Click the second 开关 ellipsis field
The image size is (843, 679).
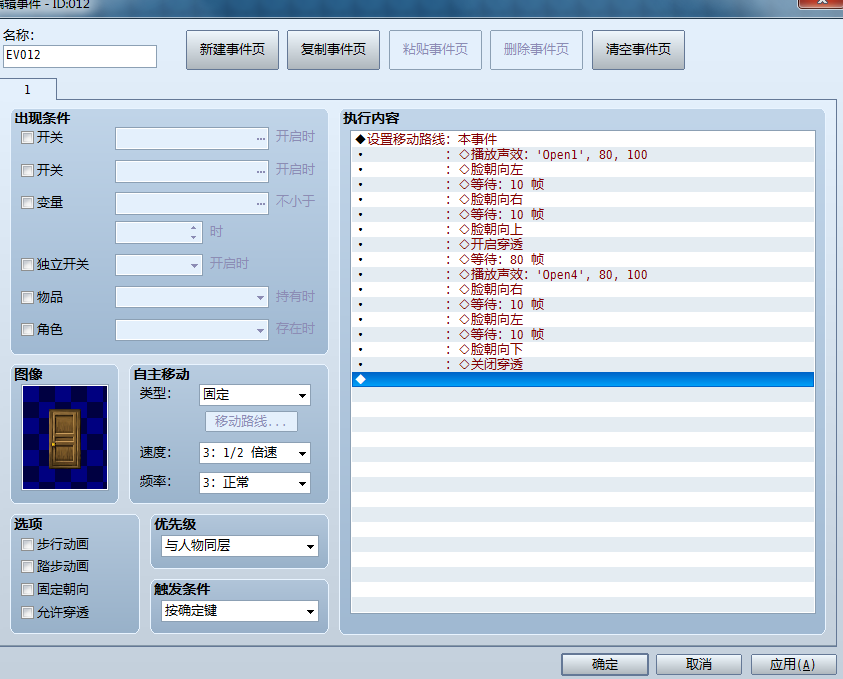(x=192, y=171)
